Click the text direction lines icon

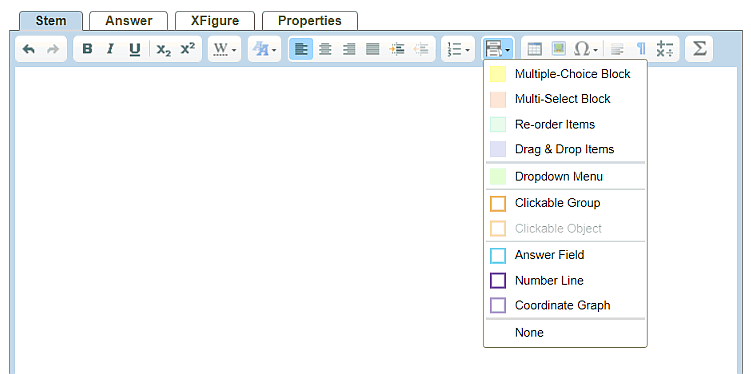pos(618,49)
